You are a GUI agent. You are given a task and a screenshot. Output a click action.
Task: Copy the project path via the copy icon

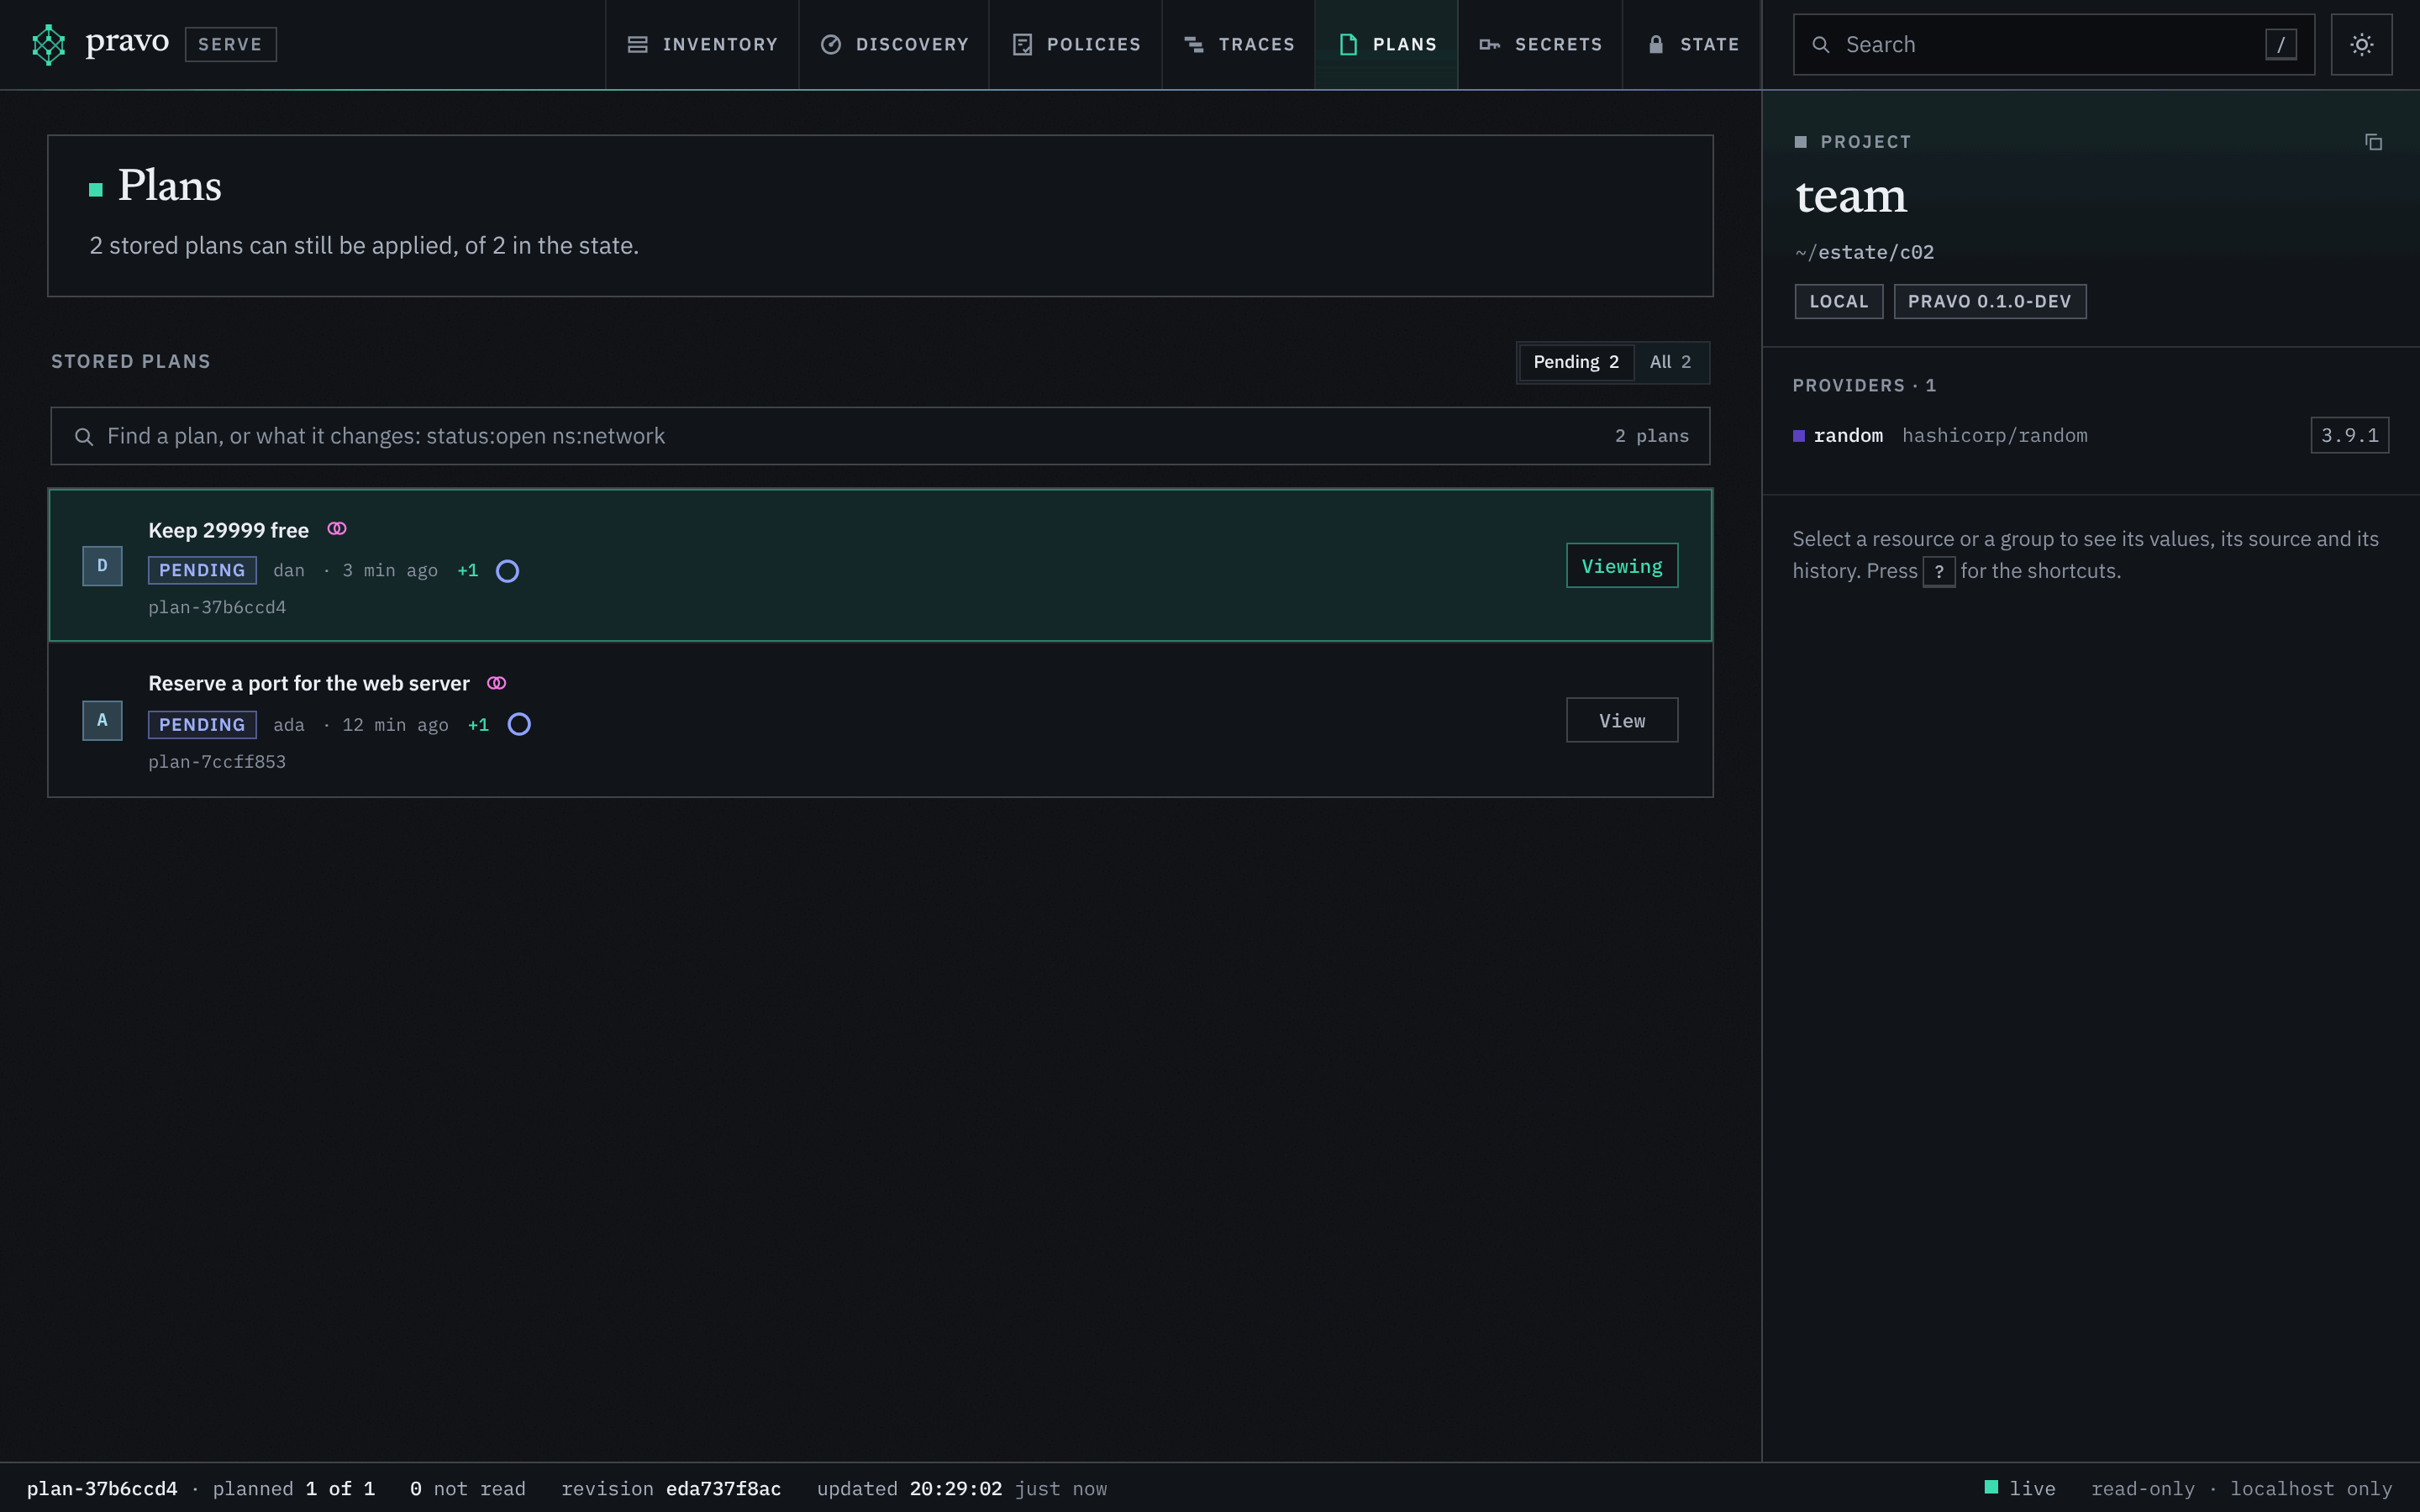[x=2373, y=142]
